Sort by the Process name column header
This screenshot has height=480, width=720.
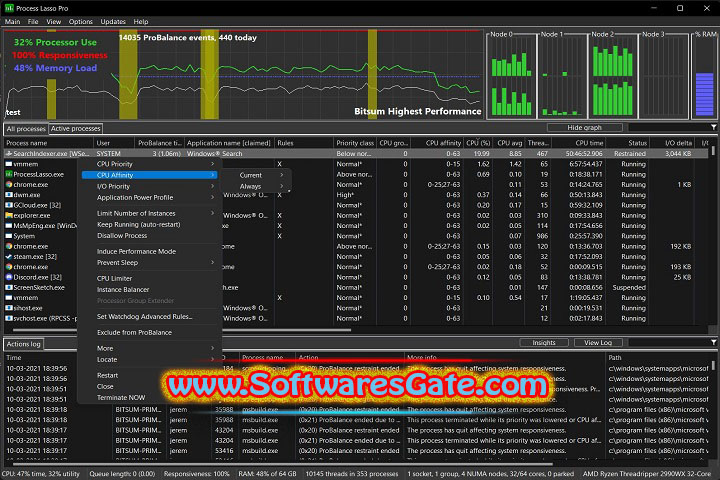tap(49, 143)
